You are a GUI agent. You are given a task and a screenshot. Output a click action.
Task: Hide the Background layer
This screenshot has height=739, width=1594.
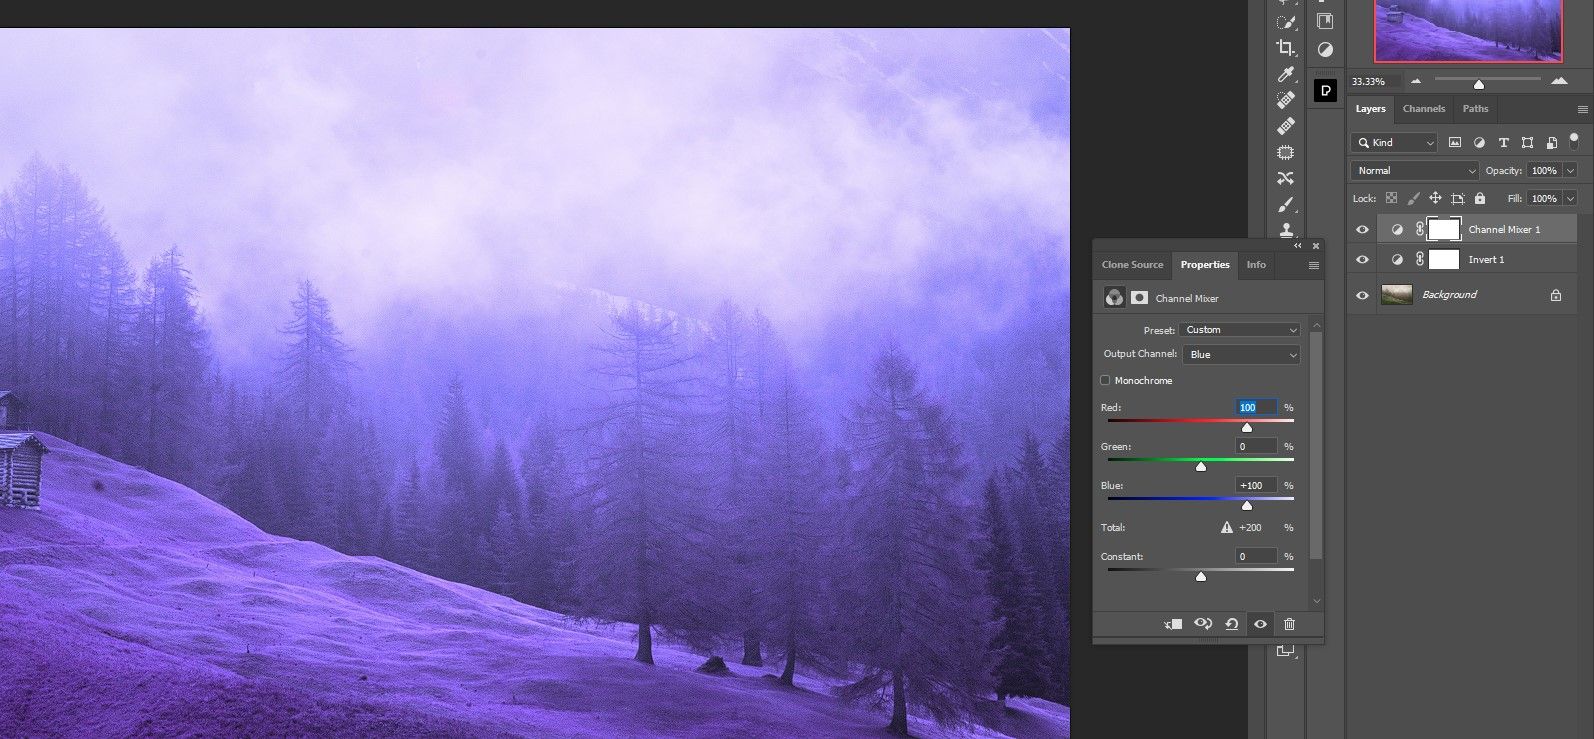(1362, 295)
